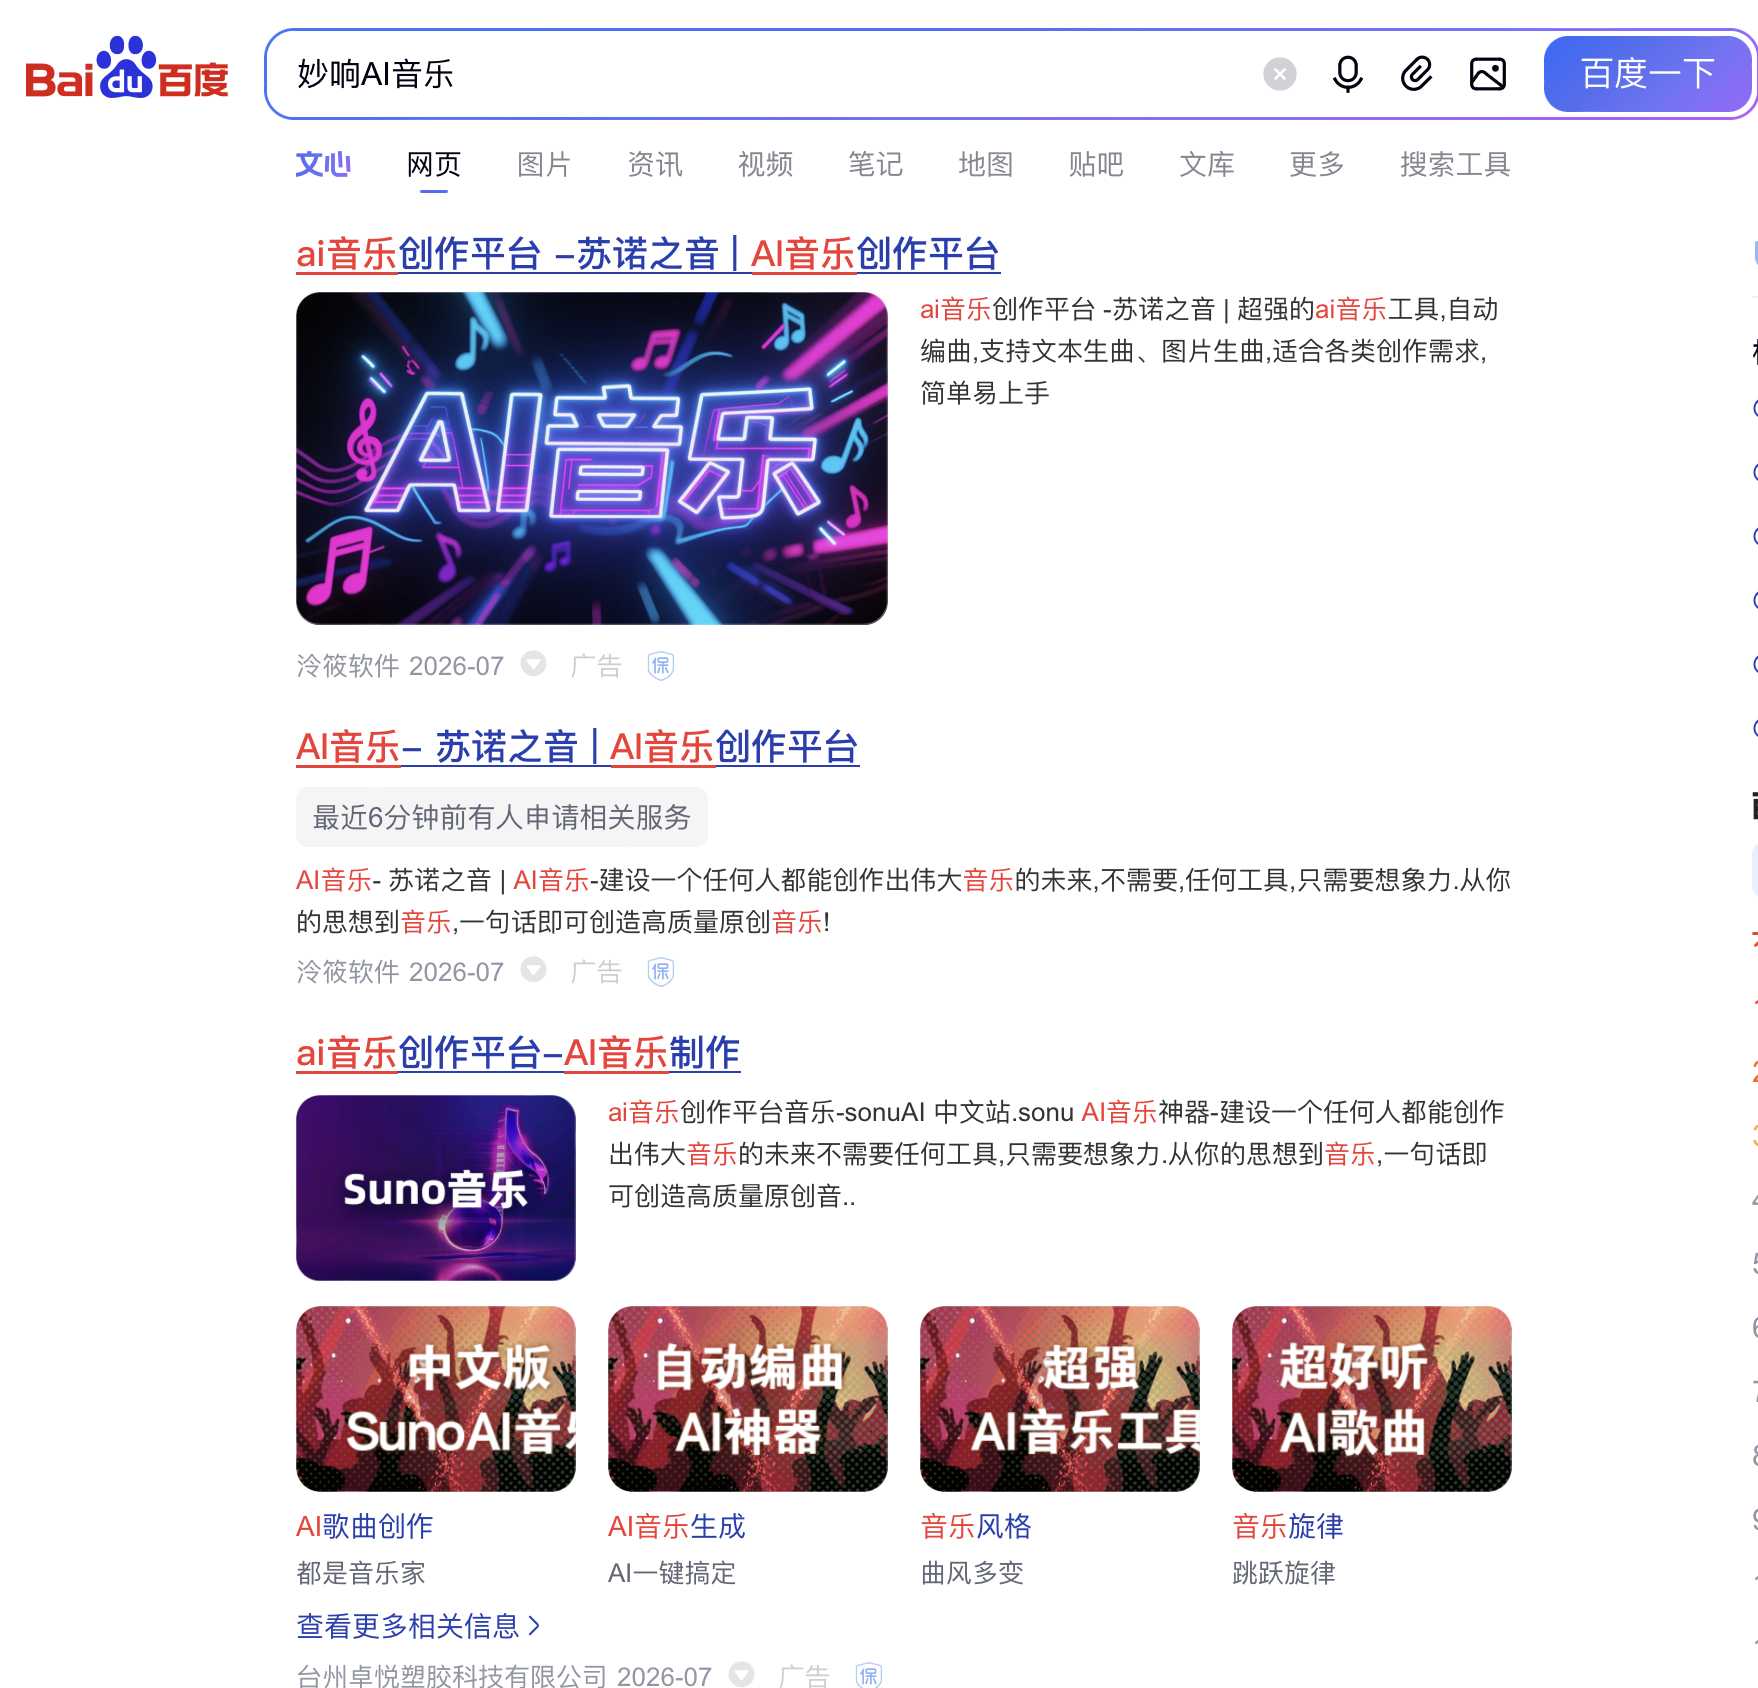Expand 查看更多相关信息
Image resolution: width=1758 pixels, height=1688 pixels.
[418, 1626]
